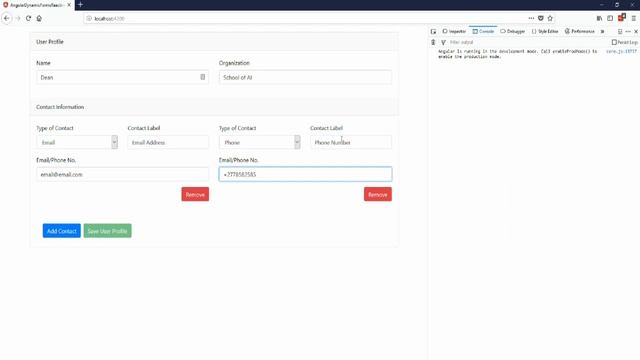Click the localhost address bar
The image size is (640, 360).
point(306,18)
